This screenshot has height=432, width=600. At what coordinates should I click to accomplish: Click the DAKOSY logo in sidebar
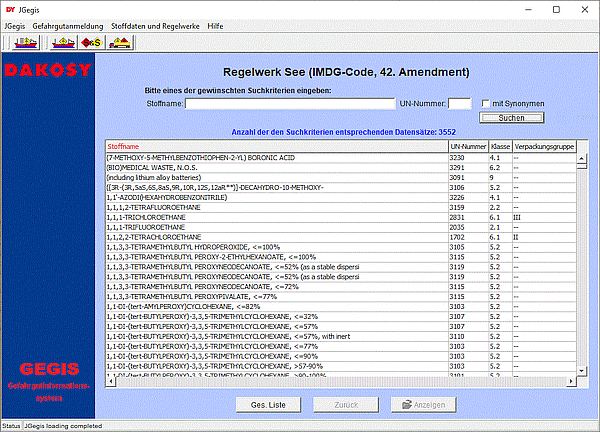[48, 70]
